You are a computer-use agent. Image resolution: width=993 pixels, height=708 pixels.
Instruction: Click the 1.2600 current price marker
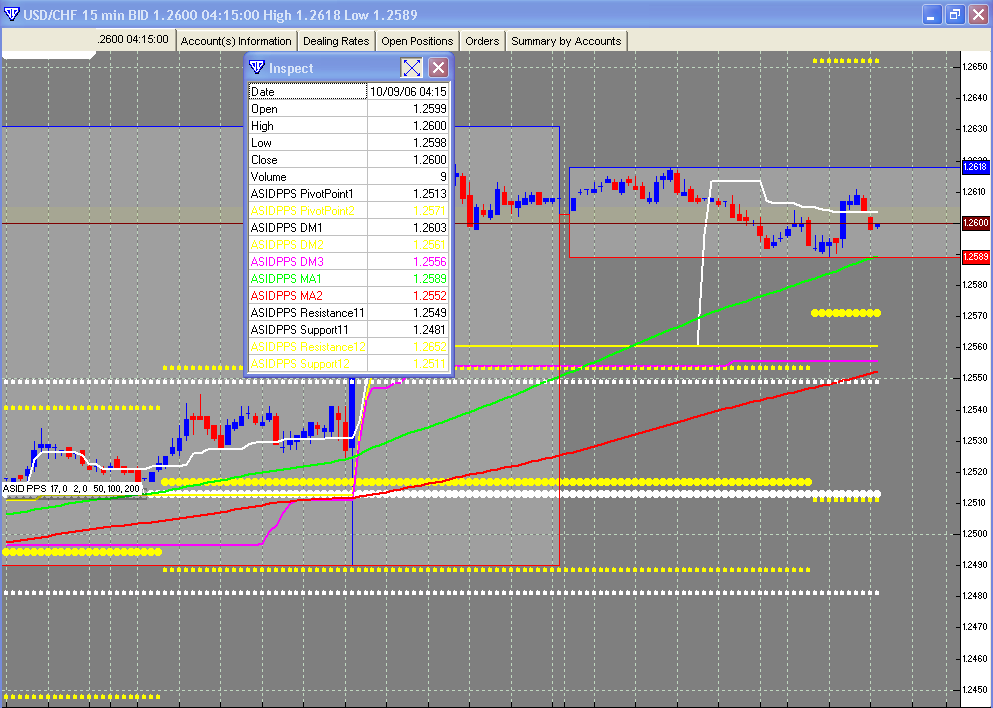click(975, 223)
